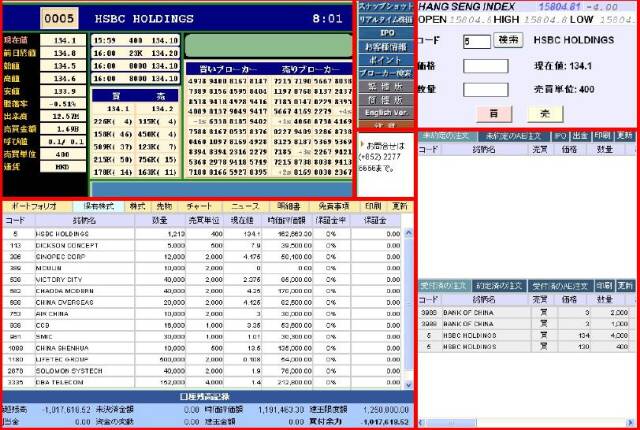Select the 受付済のAE注文 tab
The image size is (640, 430).
coord(560,286)
